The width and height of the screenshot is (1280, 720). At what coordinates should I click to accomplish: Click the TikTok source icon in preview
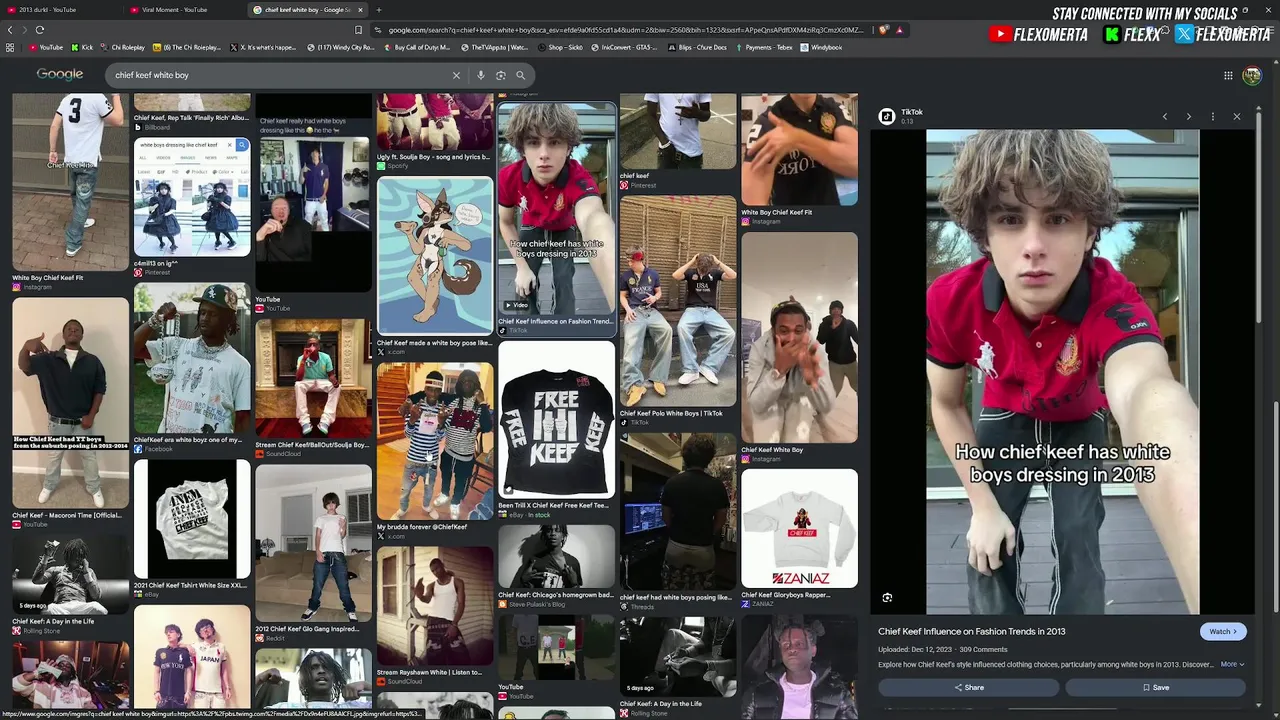coord(886,117)
